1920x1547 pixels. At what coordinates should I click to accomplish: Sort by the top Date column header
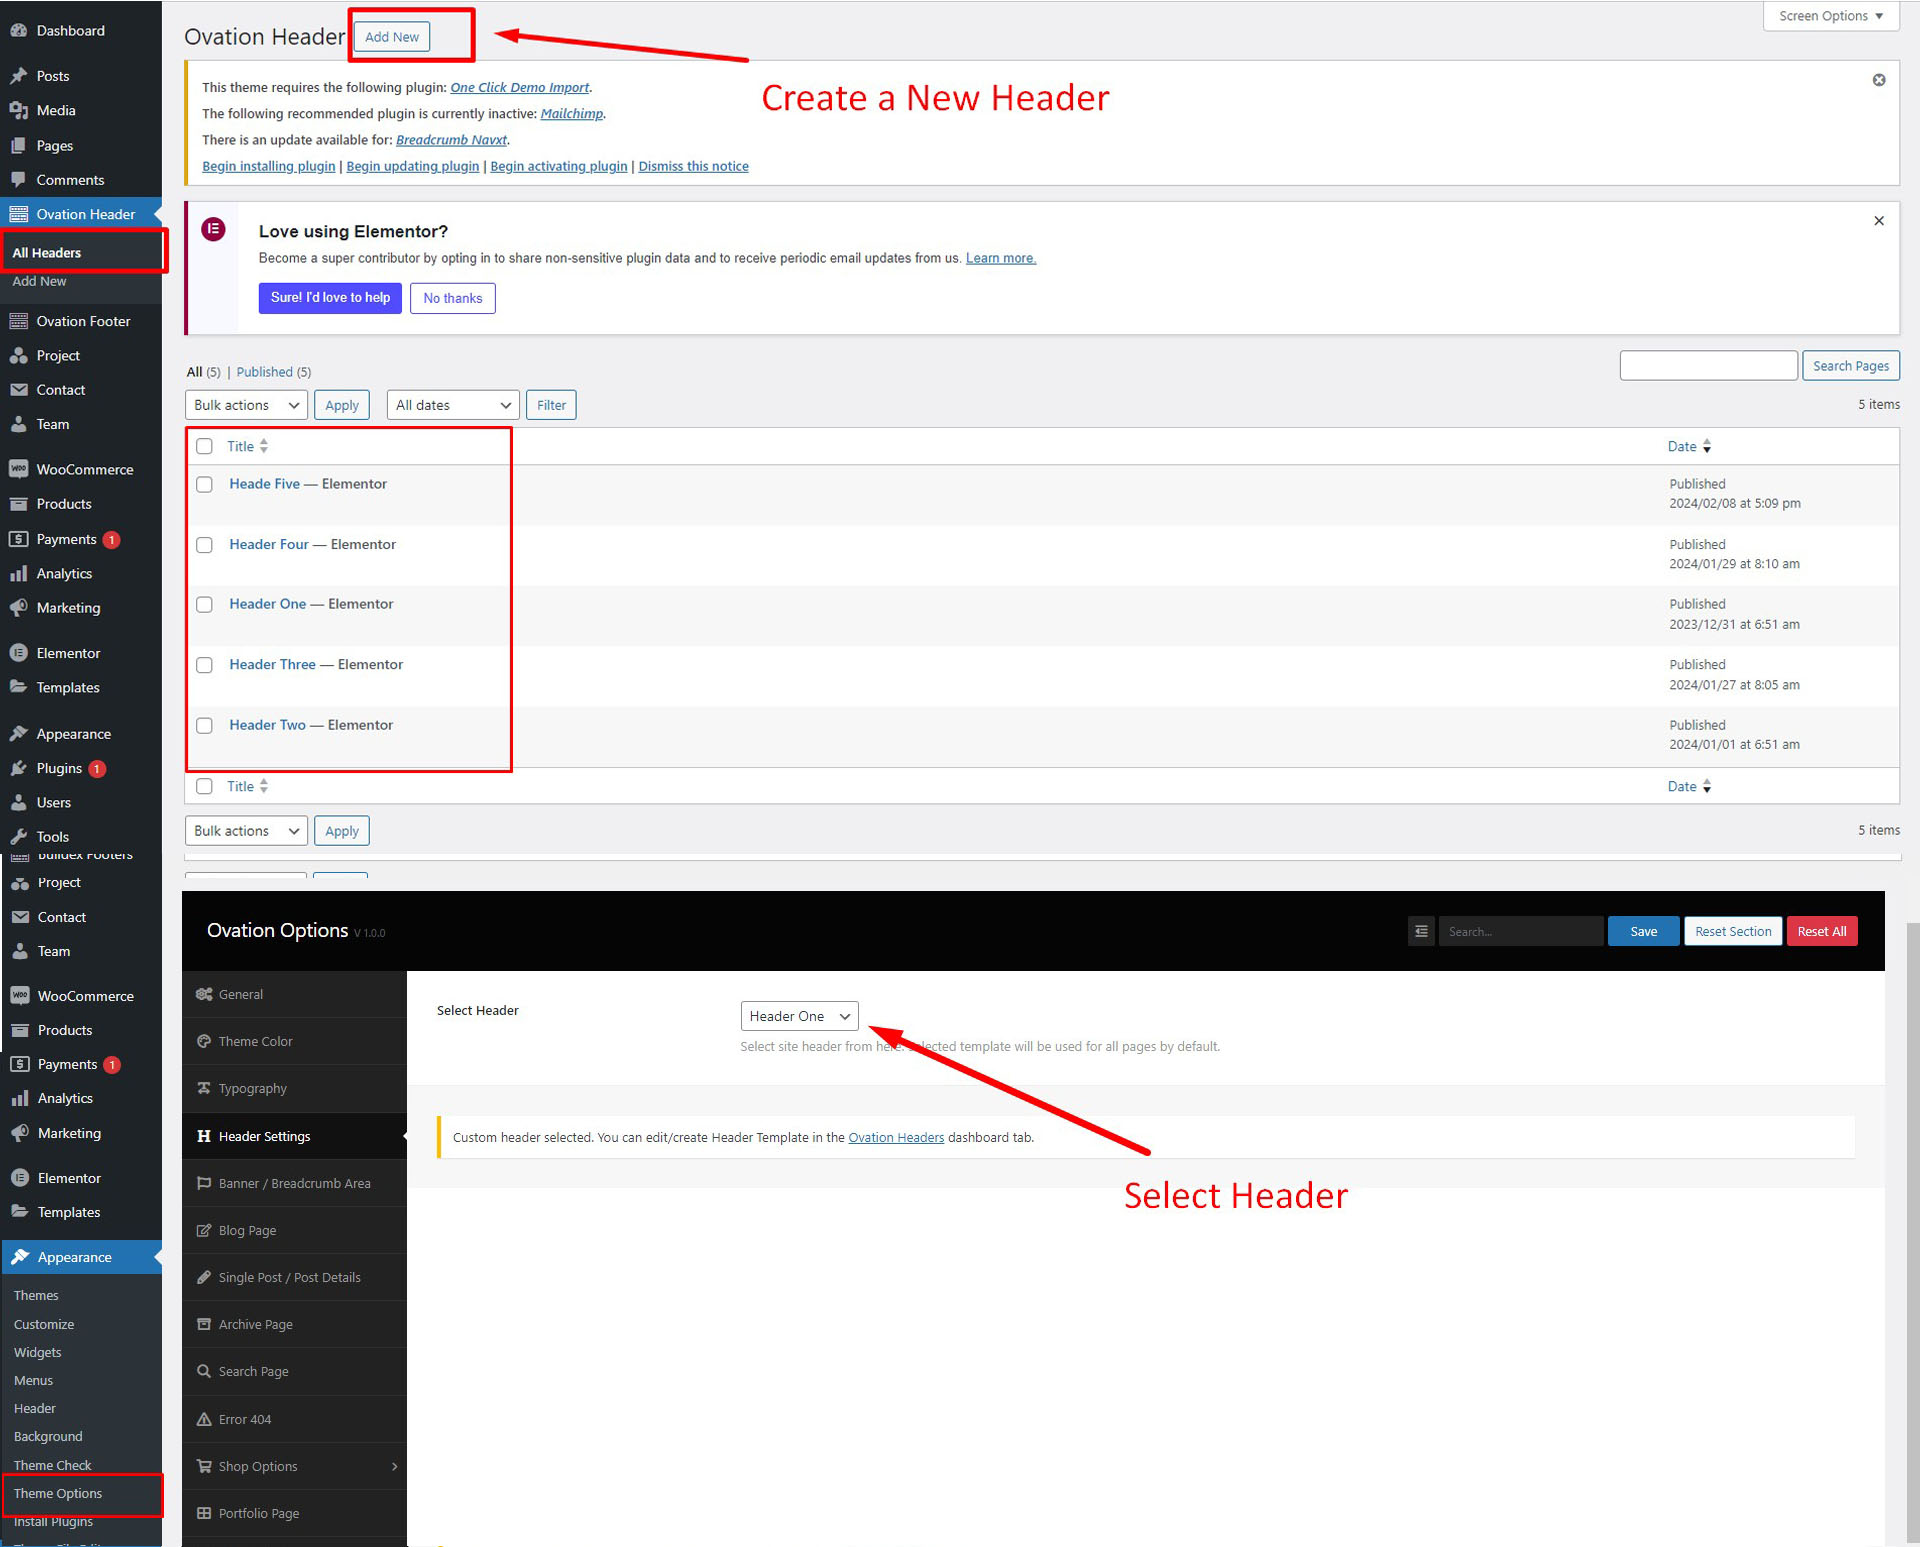click(1689, 446)
